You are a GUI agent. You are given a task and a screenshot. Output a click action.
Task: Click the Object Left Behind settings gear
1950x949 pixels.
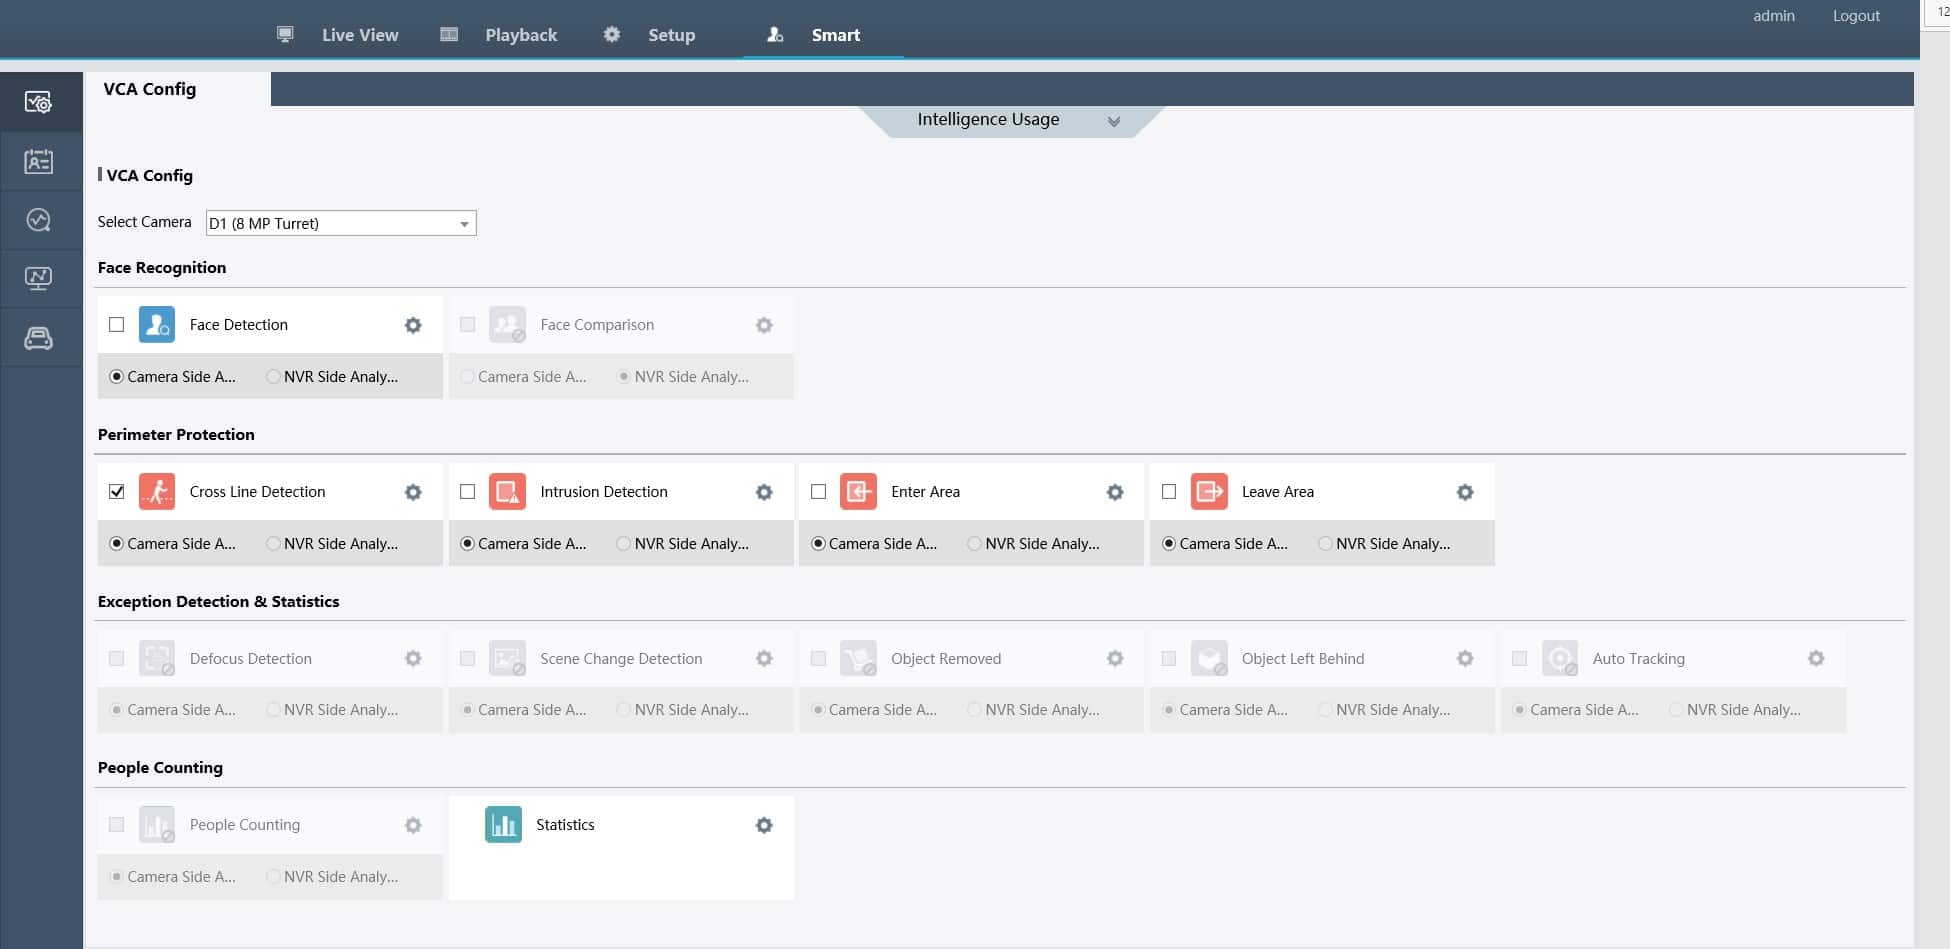1465,658
